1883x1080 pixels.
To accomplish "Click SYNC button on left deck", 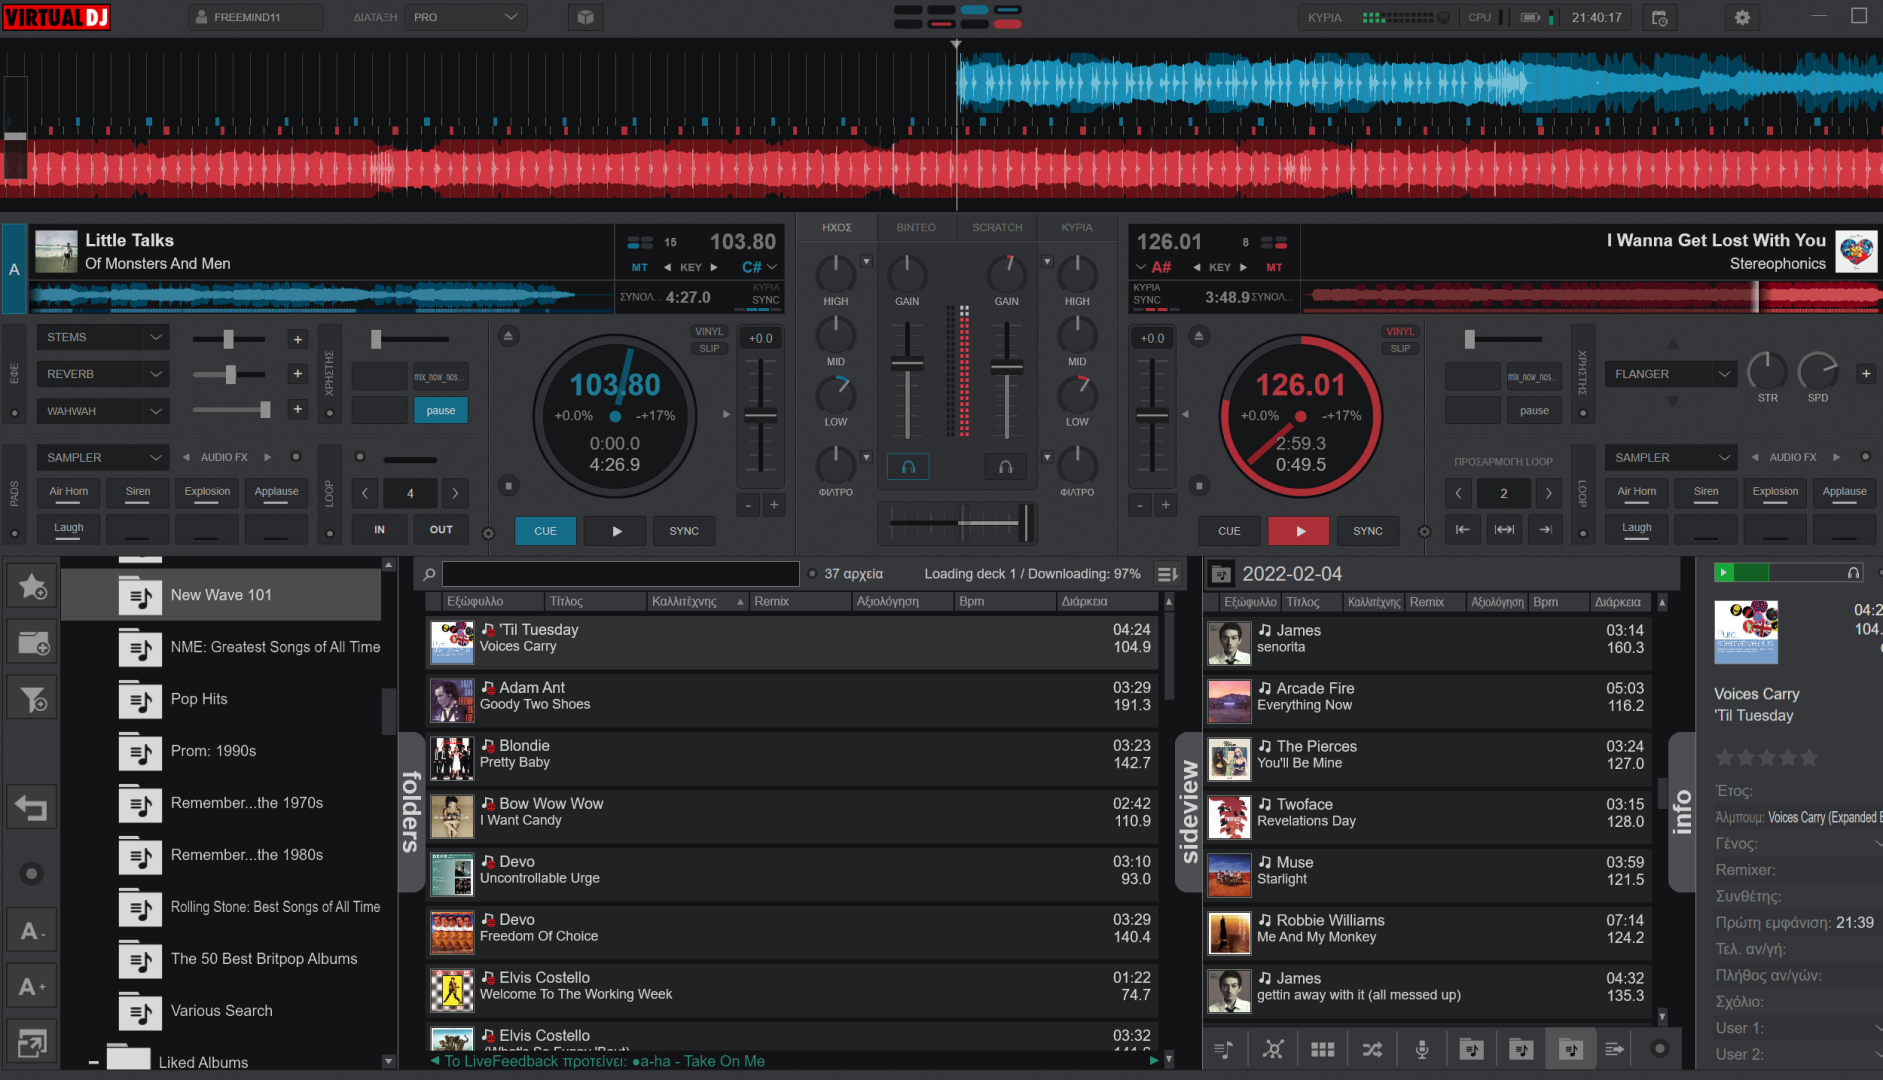I will point(684,531).
